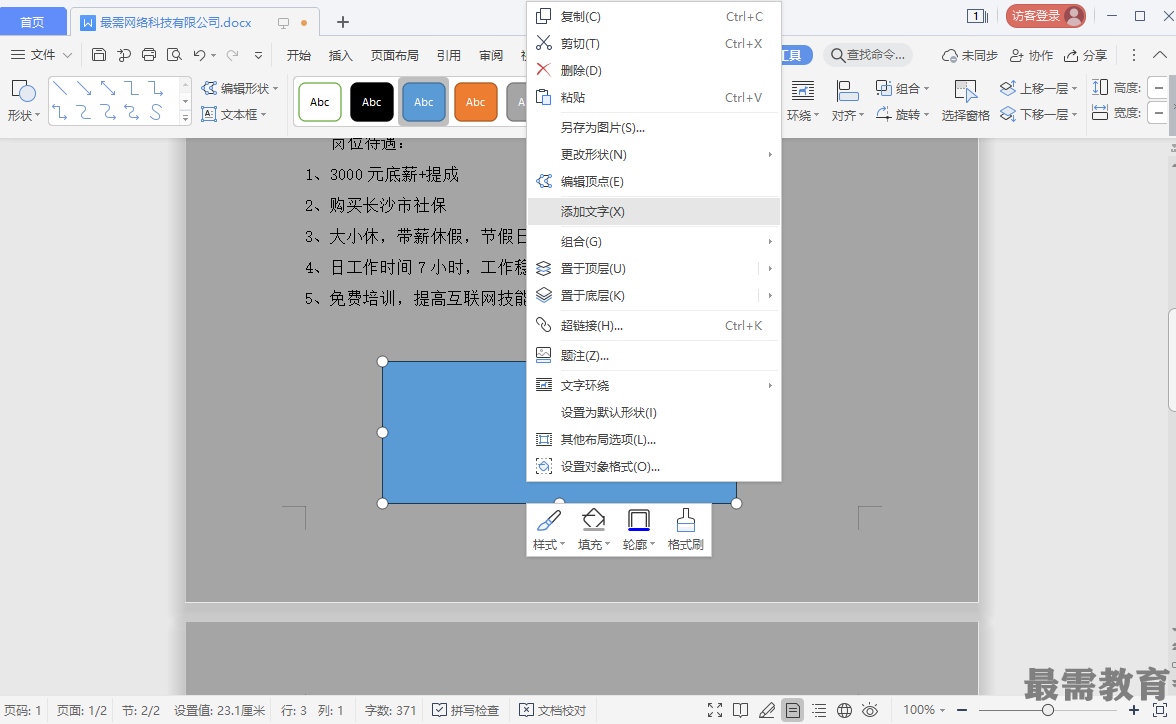Toggle 拼写检查 spell check in status bar
The width and height of the screenshot is (1176, 724).
pyautogui.click(x=466, y=710)
